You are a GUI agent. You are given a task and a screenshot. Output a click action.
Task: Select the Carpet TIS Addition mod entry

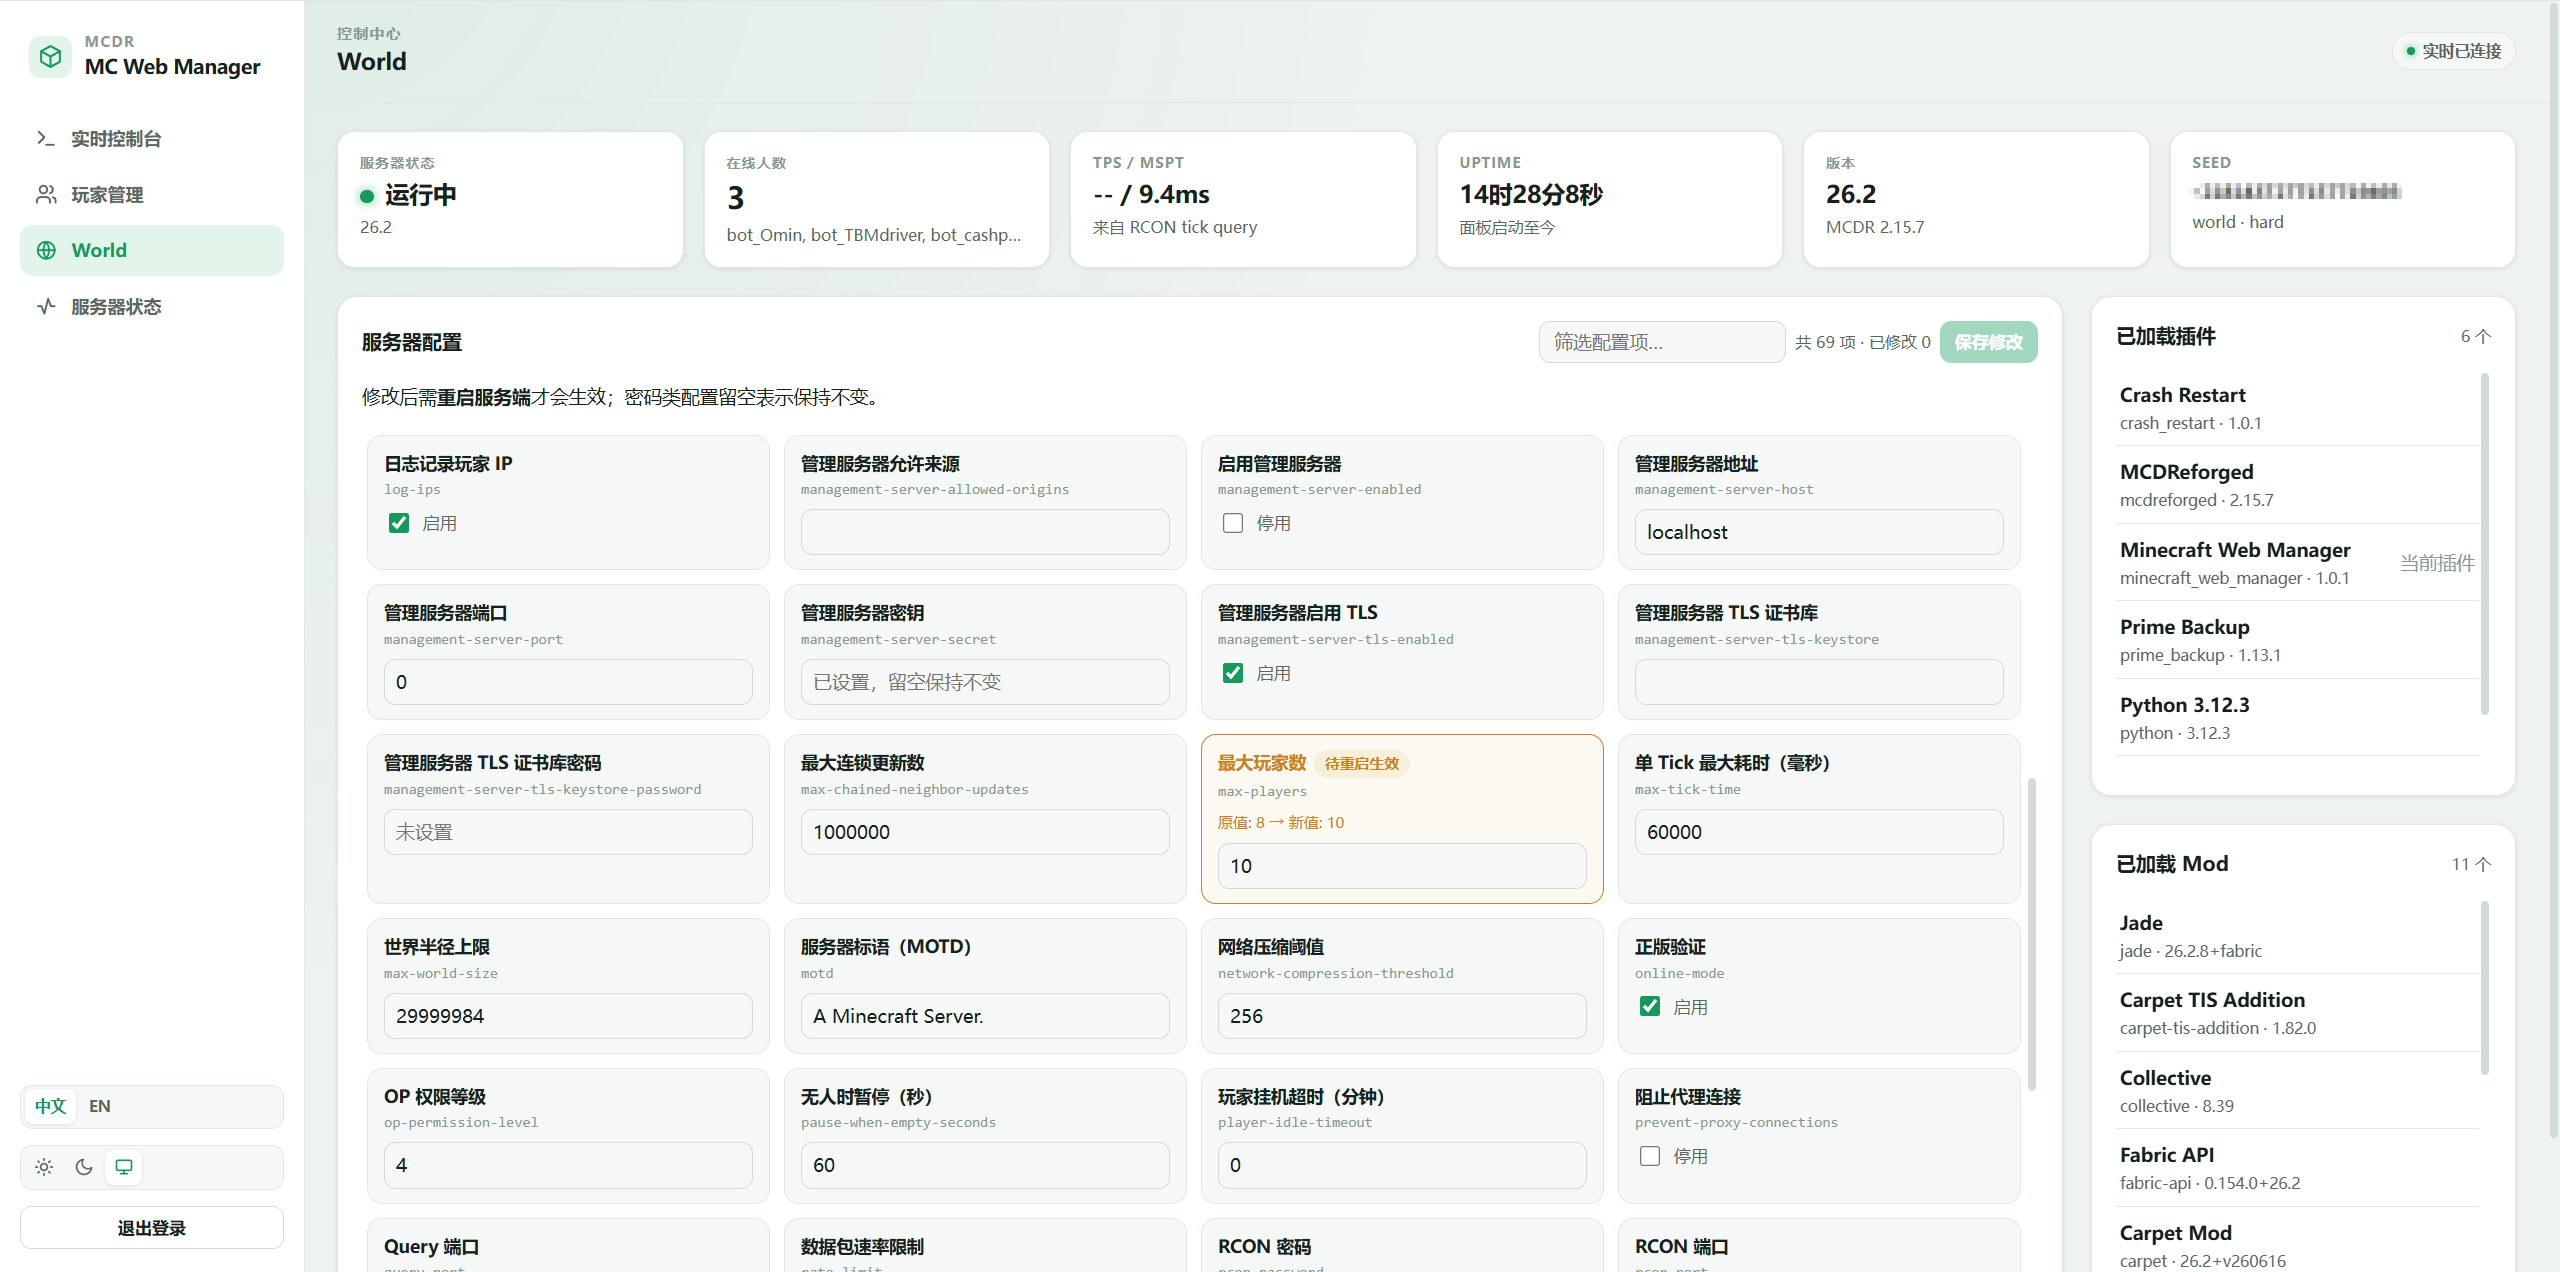pos(2298,1013)
